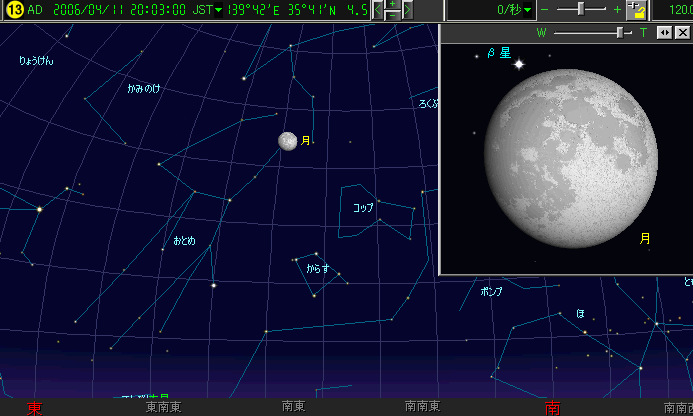693x416 pixels.
Task: Step time forward with right arrow
Action: click(x=407, y=10)
